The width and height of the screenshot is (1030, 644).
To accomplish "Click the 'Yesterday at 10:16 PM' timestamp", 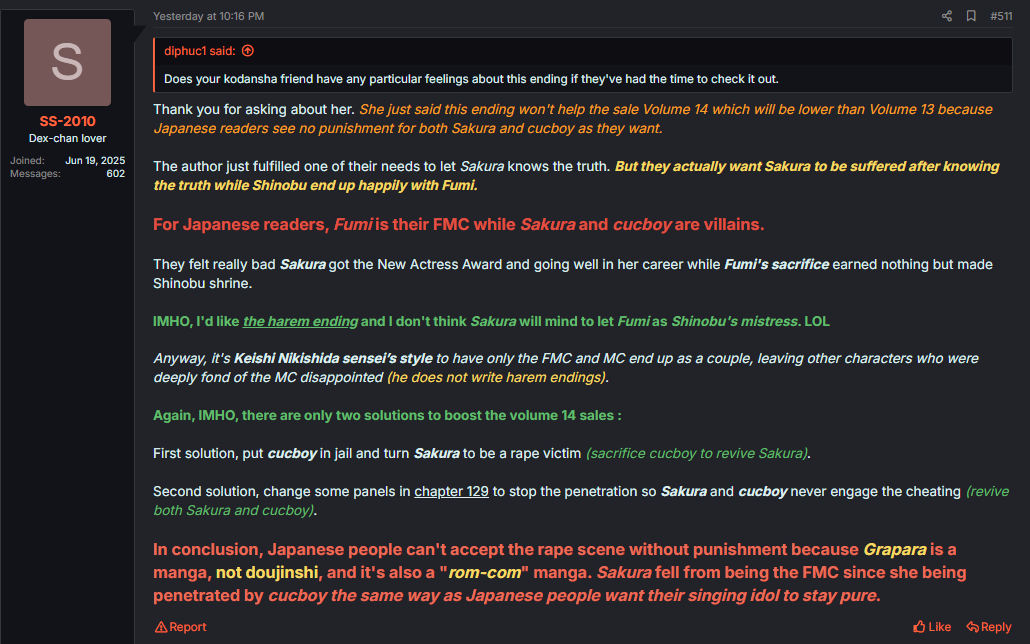I will coord(208,16).
